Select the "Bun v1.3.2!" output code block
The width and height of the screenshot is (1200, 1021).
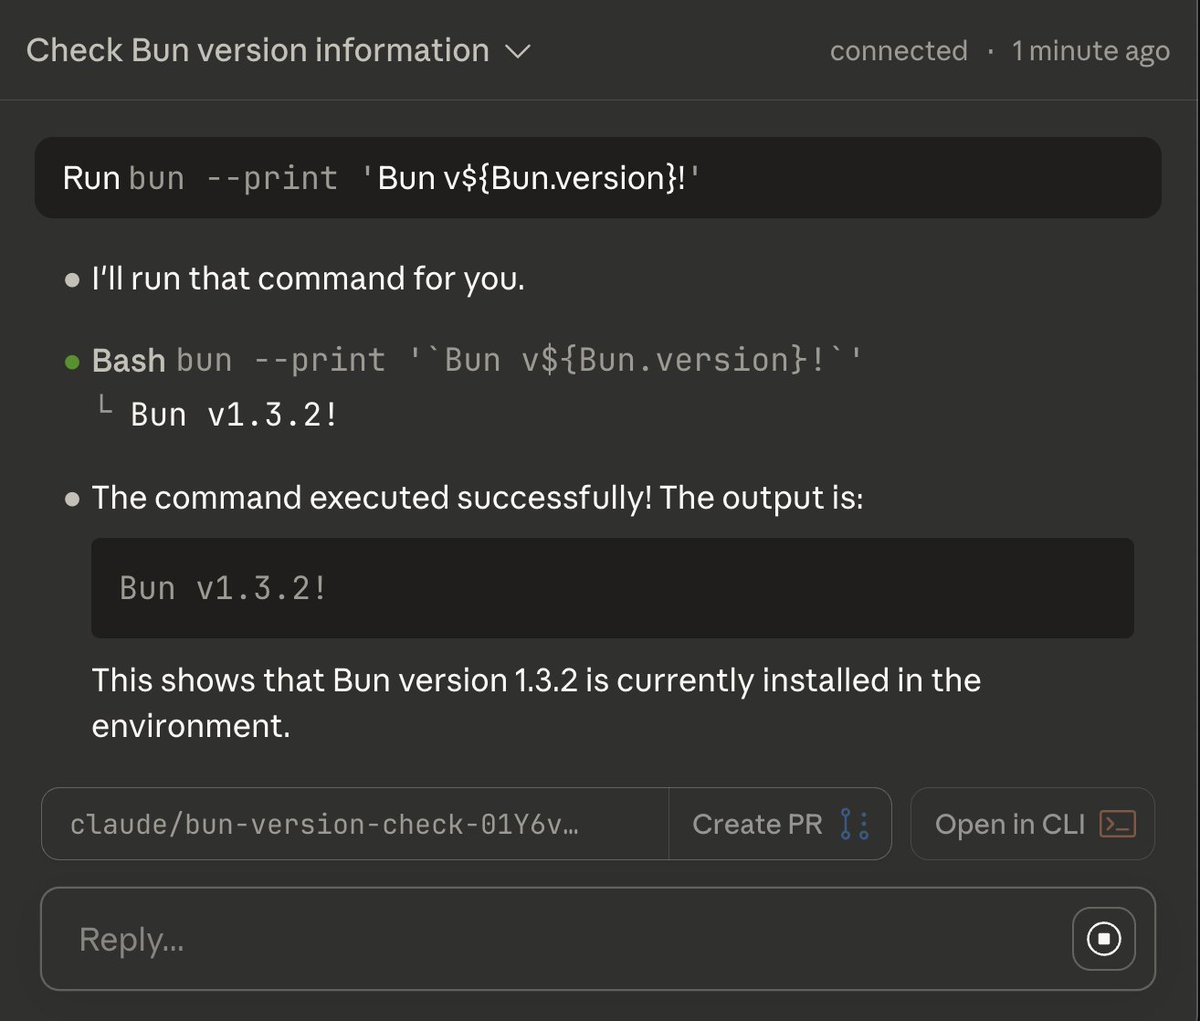click(x=612, y=588)
